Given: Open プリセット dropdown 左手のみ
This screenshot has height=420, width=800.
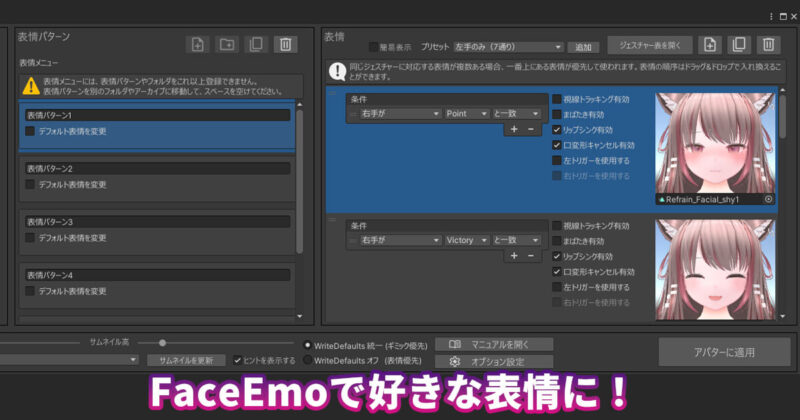Looking at the screenshot, I should (x=508, y=47).
